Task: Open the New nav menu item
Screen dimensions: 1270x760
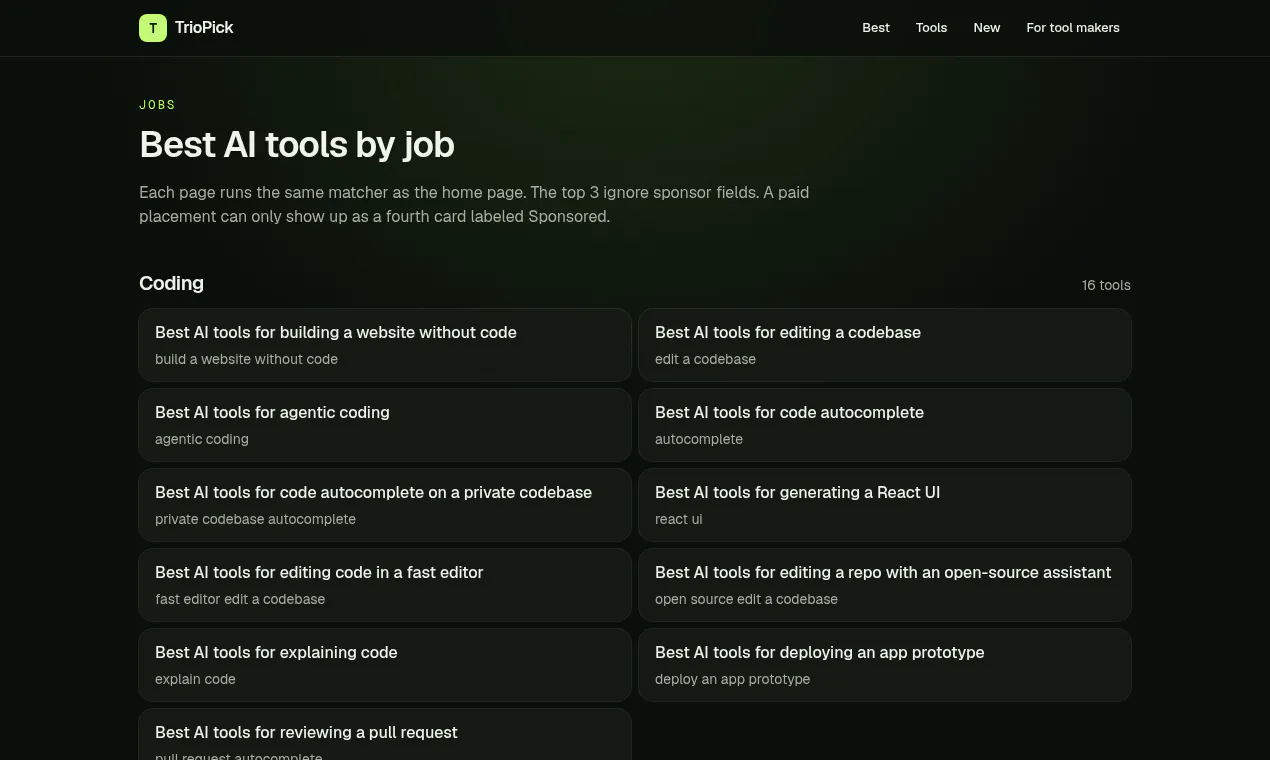Action: tap(987, 28)
